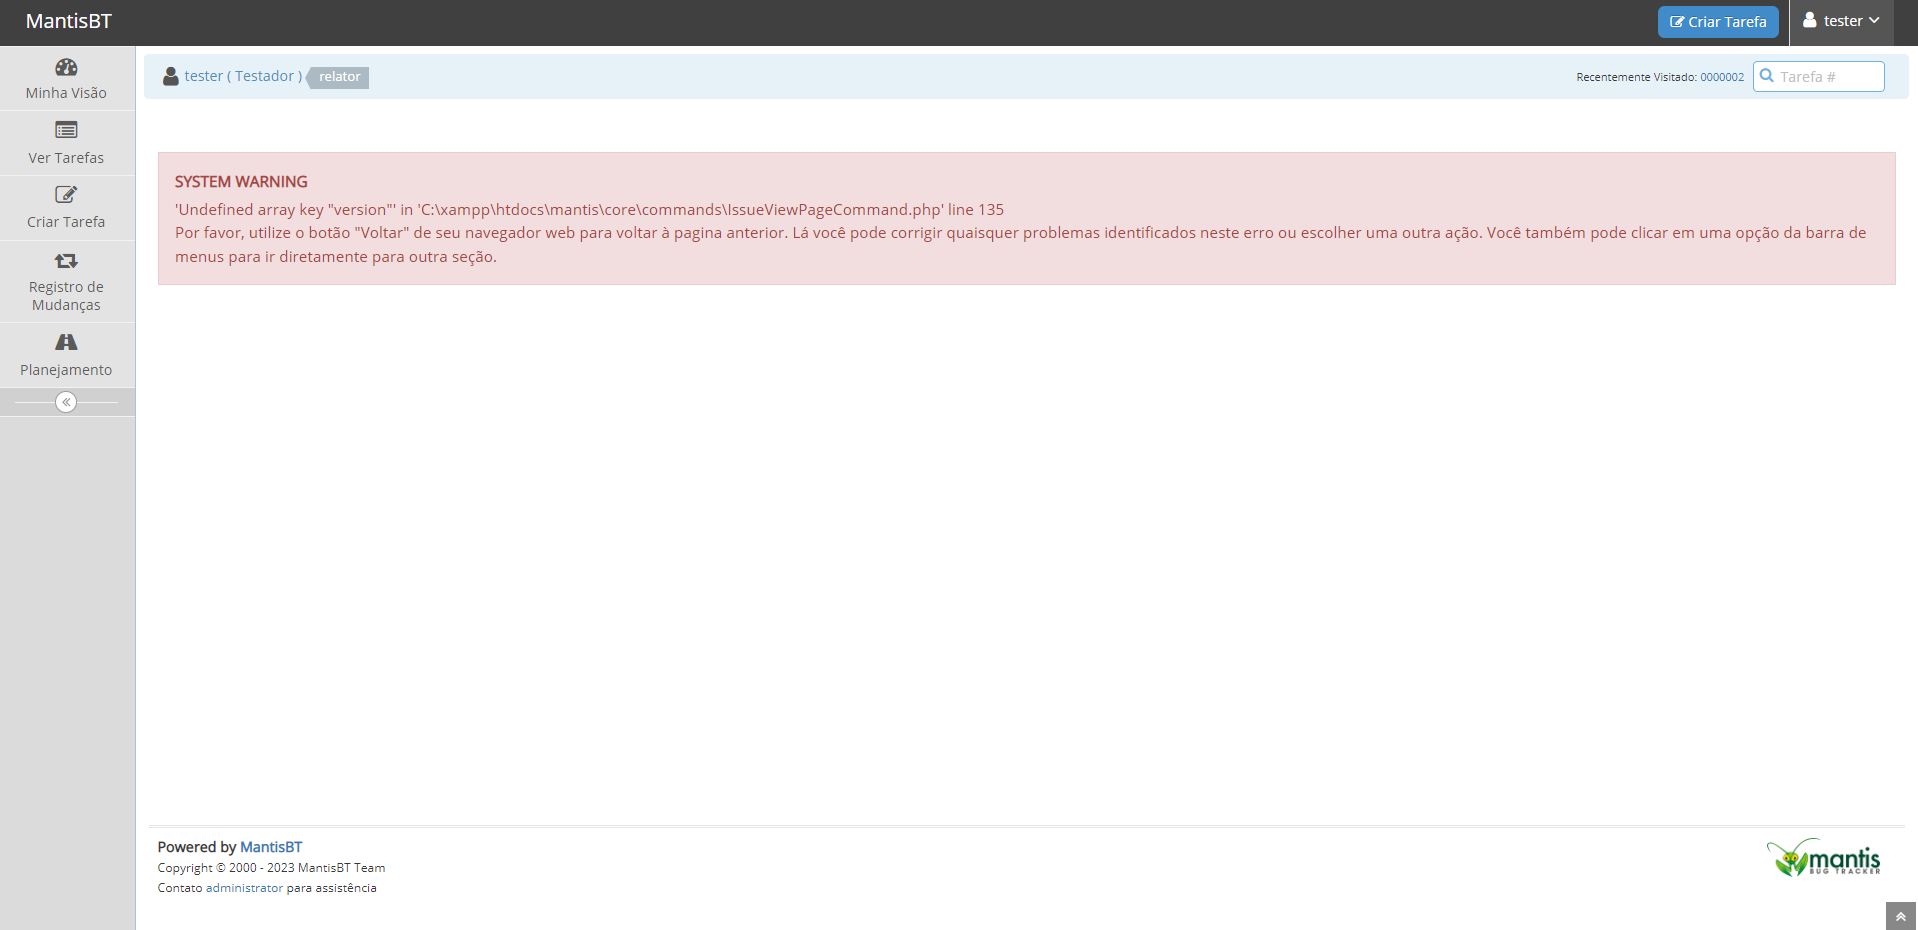Click the Registro de Mudanças retweet icon

[x=66, y=261]
